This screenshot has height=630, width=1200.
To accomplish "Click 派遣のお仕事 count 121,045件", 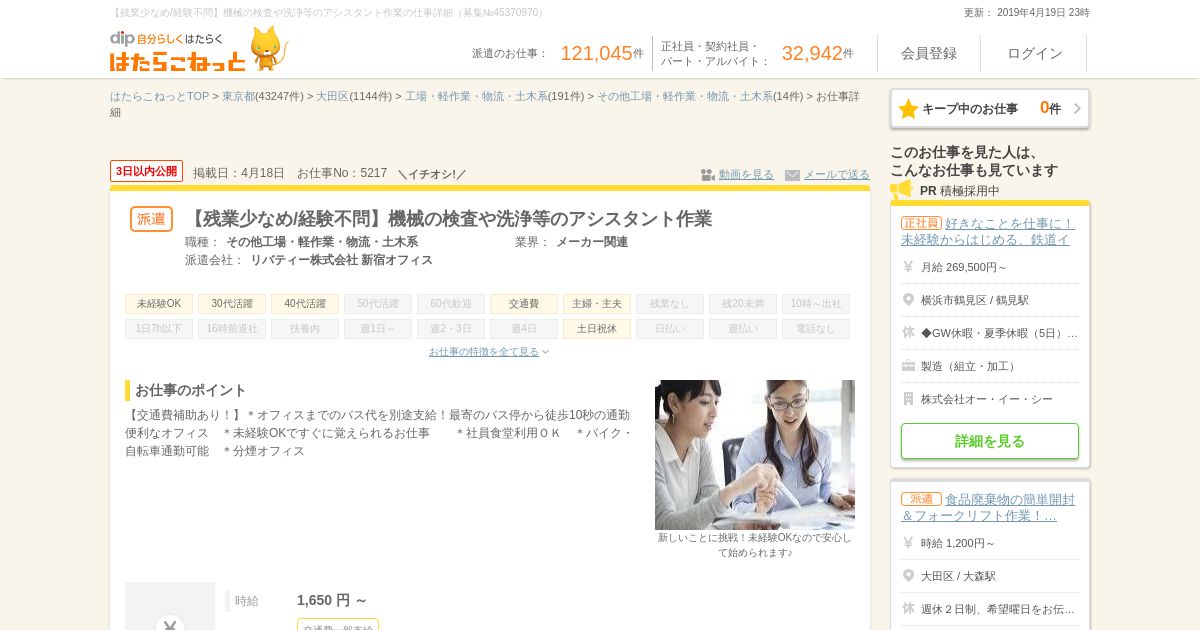I will pyautogui.click(x=602, y=53).
